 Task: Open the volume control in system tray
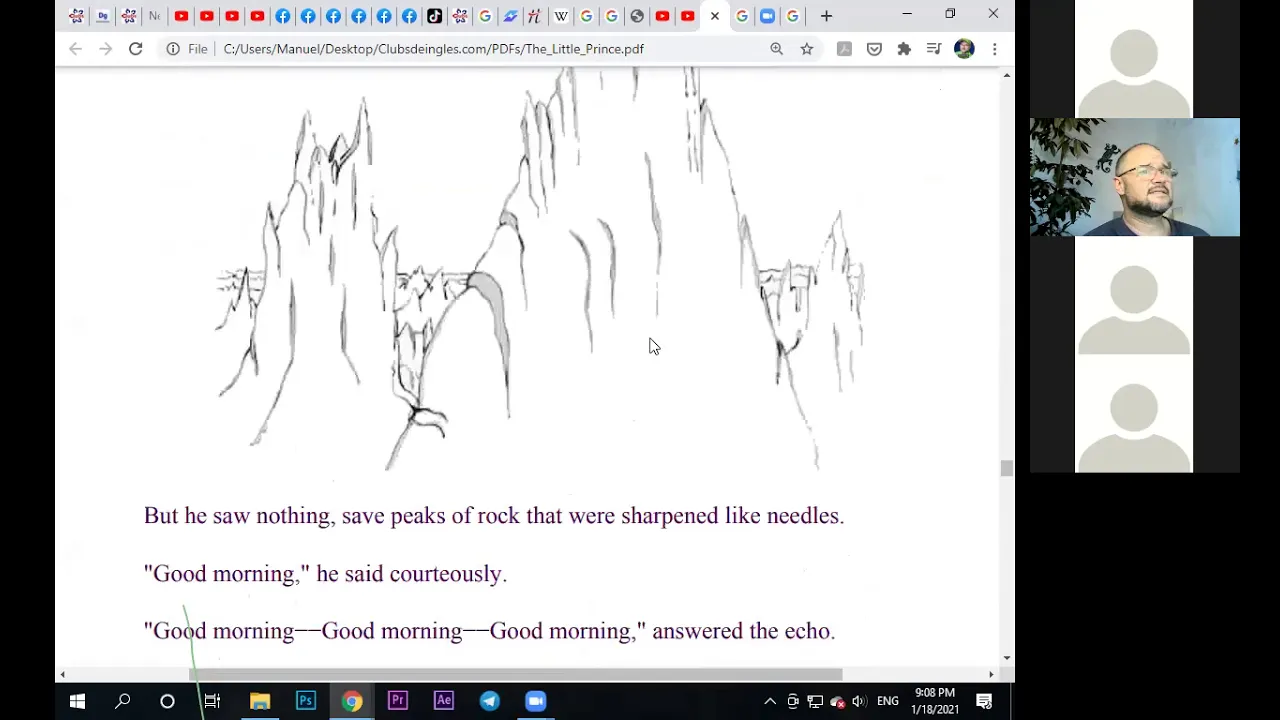click(x=858, y=701)
